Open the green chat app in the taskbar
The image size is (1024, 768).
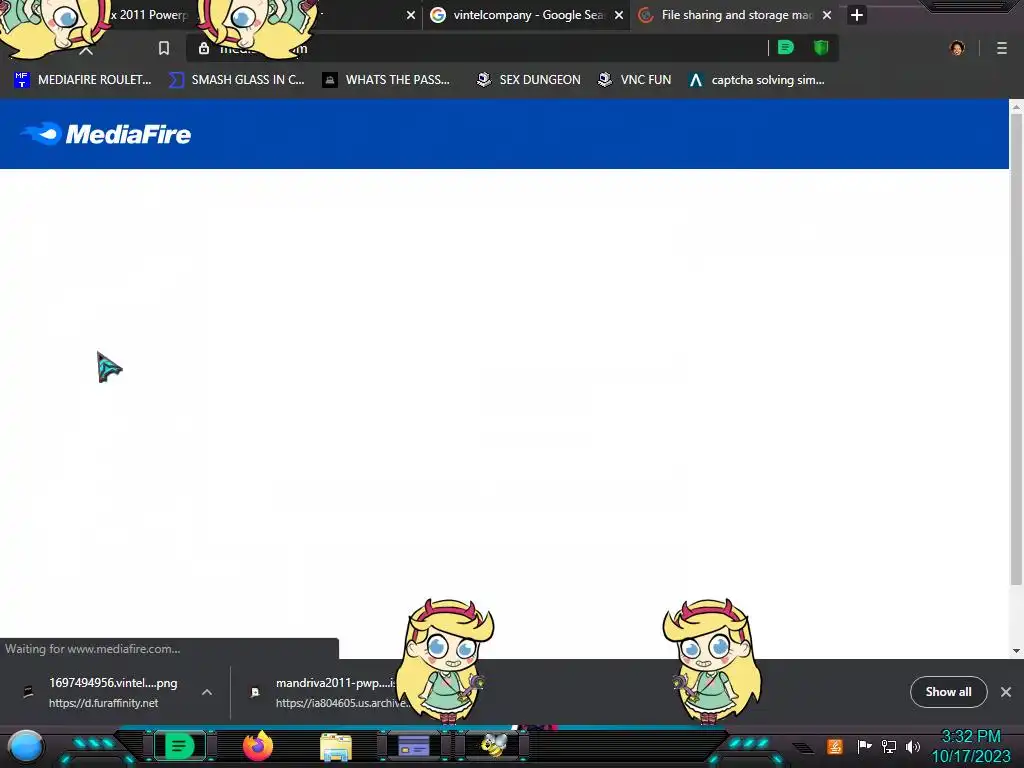[x=179, y=746]
